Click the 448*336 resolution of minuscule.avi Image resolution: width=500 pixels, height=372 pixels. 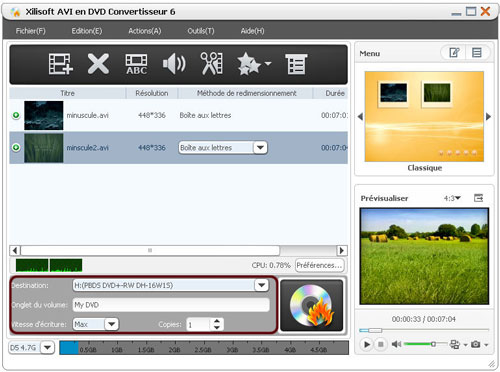152,115
